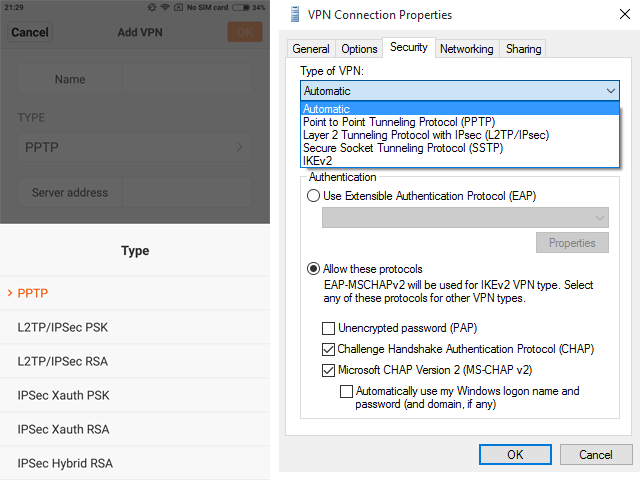Collapse the Type of VPN combo box
Viewport: 640px width, 480px height.
pyautogui.click(x=460, y=91)
